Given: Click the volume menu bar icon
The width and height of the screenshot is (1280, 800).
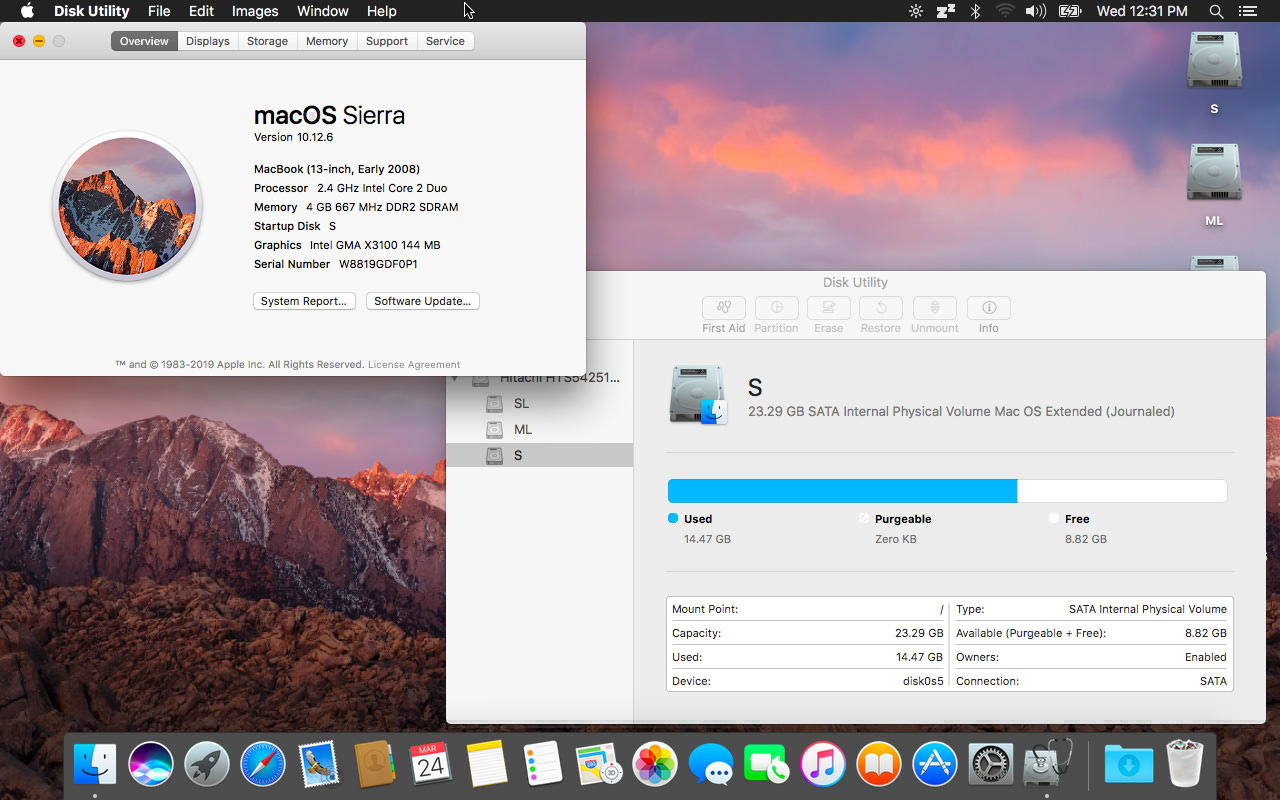Looking at the screenshot, I should 1036,11.
